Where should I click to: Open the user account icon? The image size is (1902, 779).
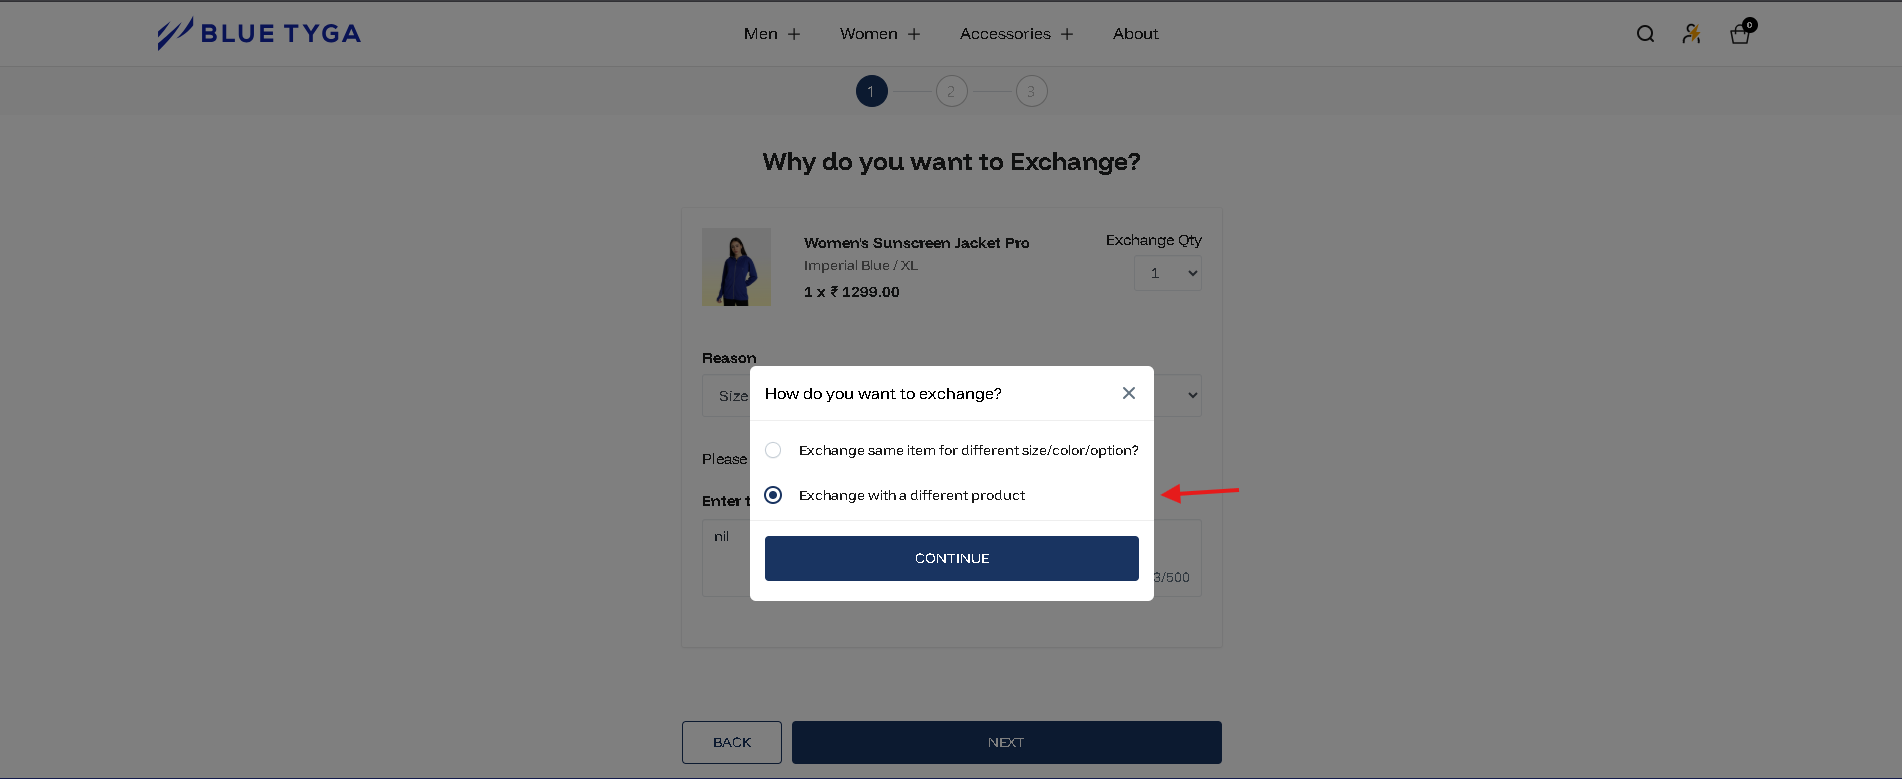(1691, 34)
